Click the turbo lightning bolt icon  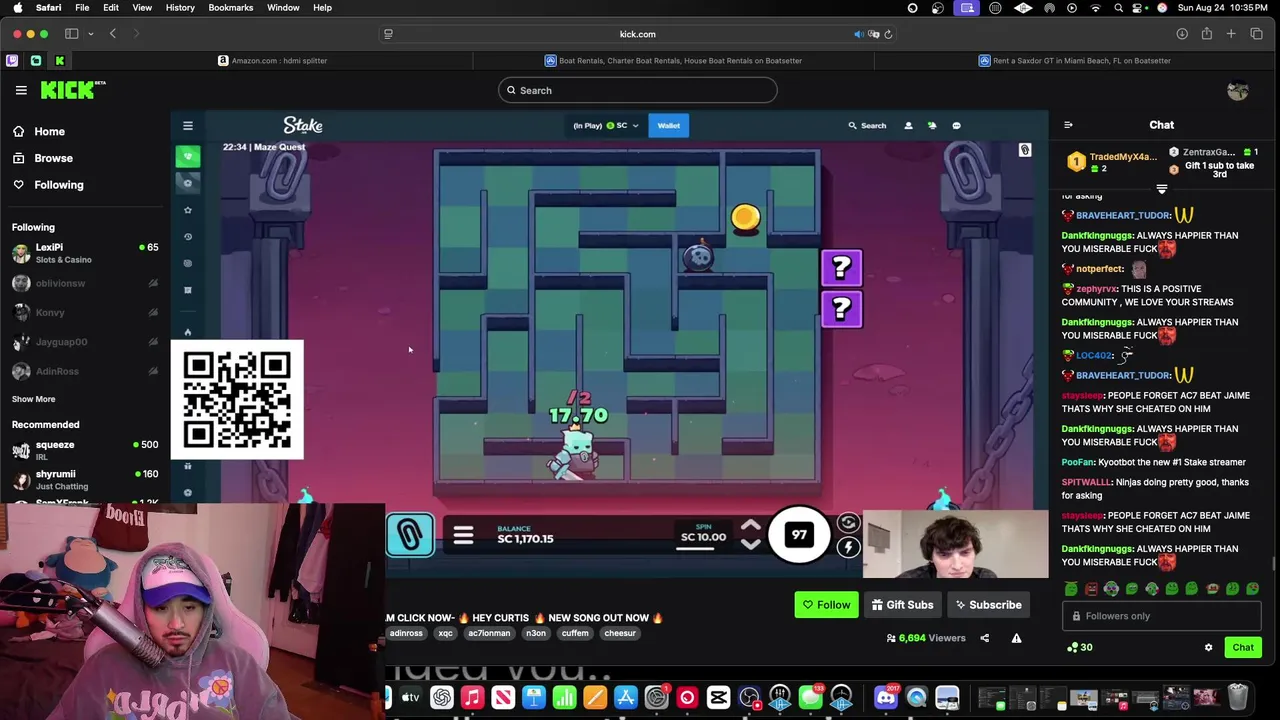point(848,547)
